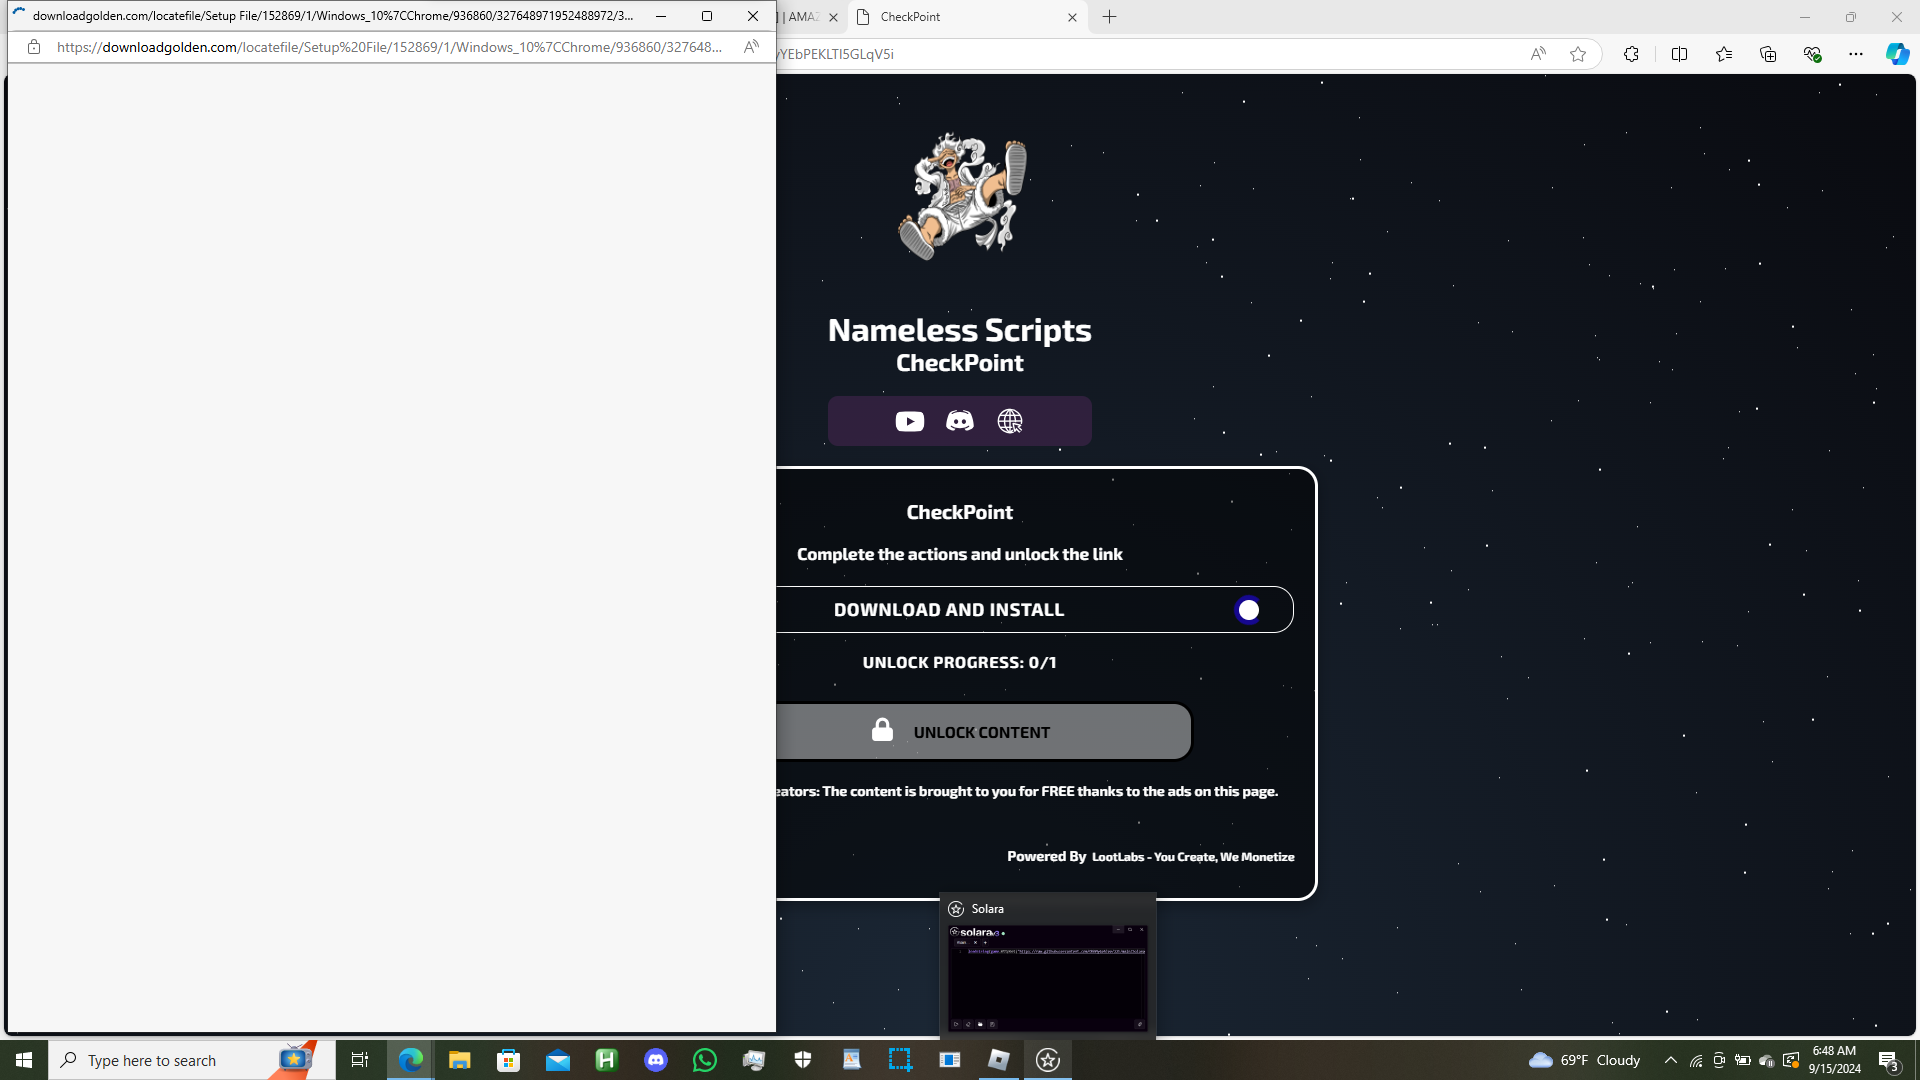
Task: Open Collections in Edge toolbar
Action: [x=1768, y=54]
